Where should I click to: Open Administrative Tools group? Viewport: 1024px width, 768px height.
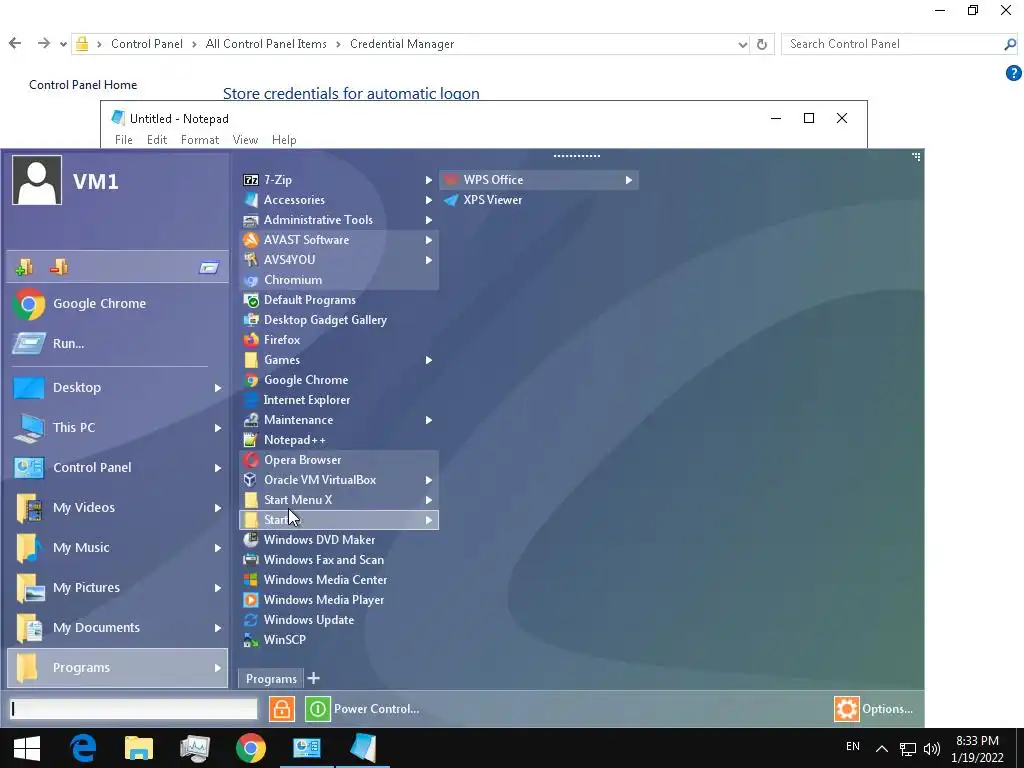point(339,220)
